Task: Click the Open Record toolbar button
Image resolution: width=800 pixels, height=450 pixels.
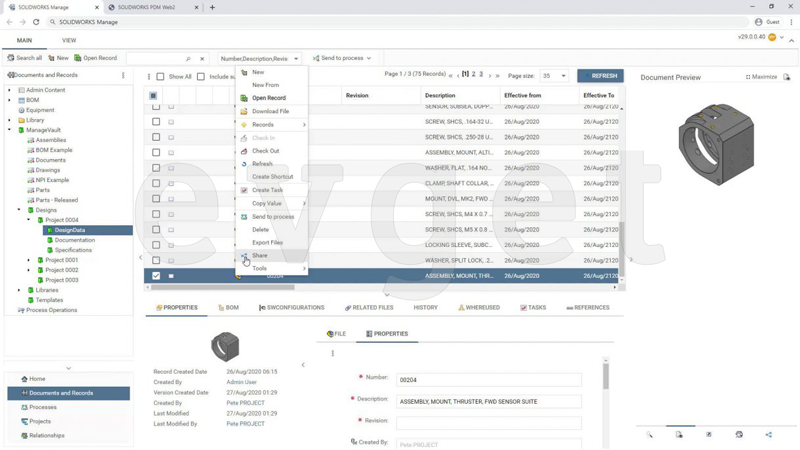Action: click(x=95, y=58)
